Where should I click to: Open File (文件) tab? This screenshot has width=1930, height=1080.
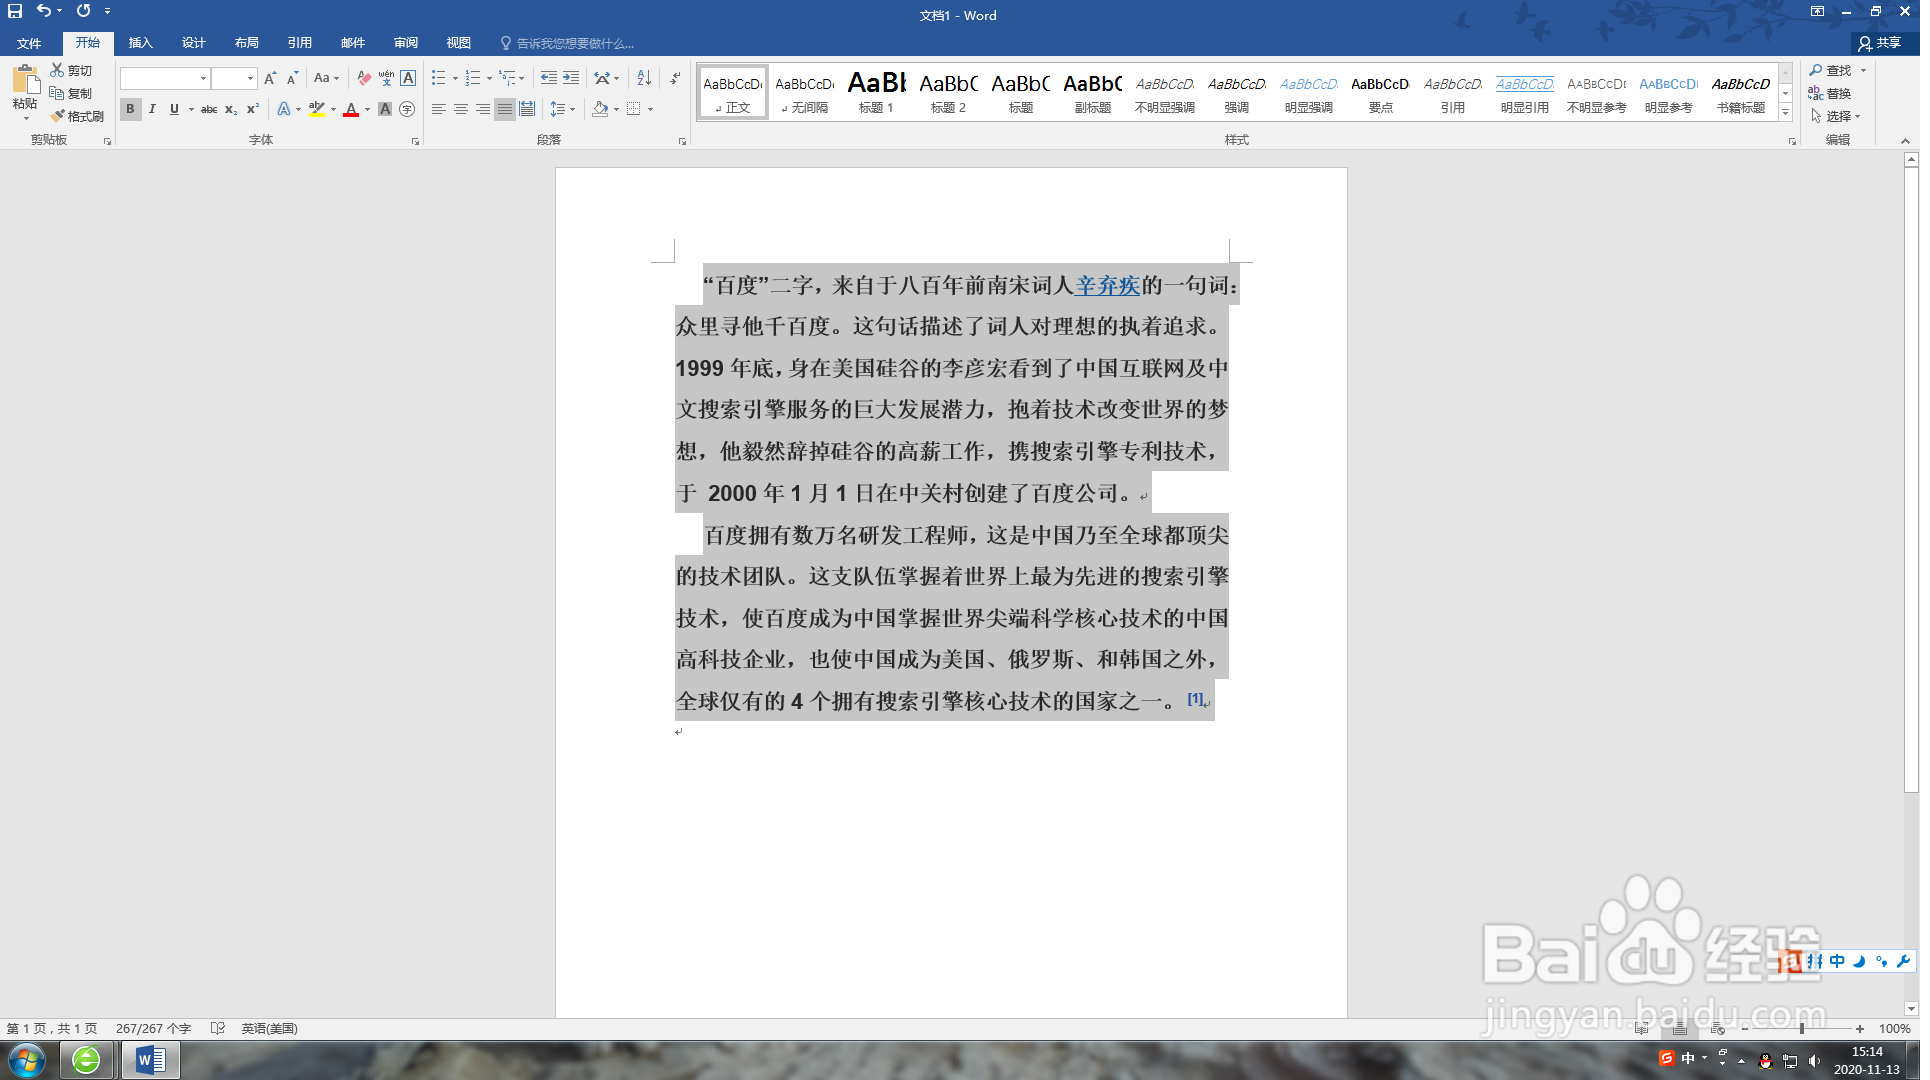click(x=29, y=43)
